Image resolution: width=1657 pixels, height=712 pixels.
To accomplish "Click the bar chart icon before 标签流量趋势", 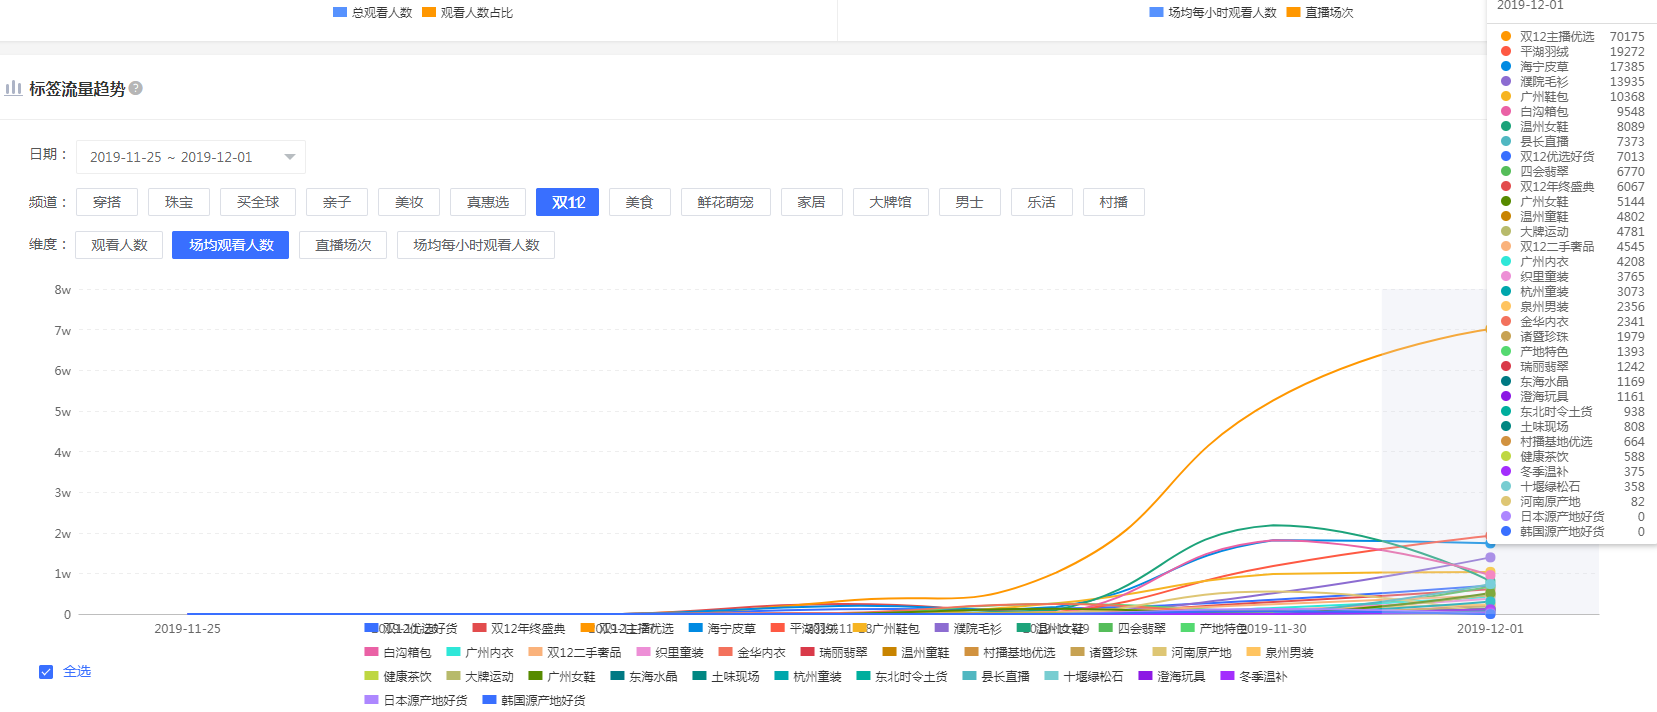I will 13,88.
